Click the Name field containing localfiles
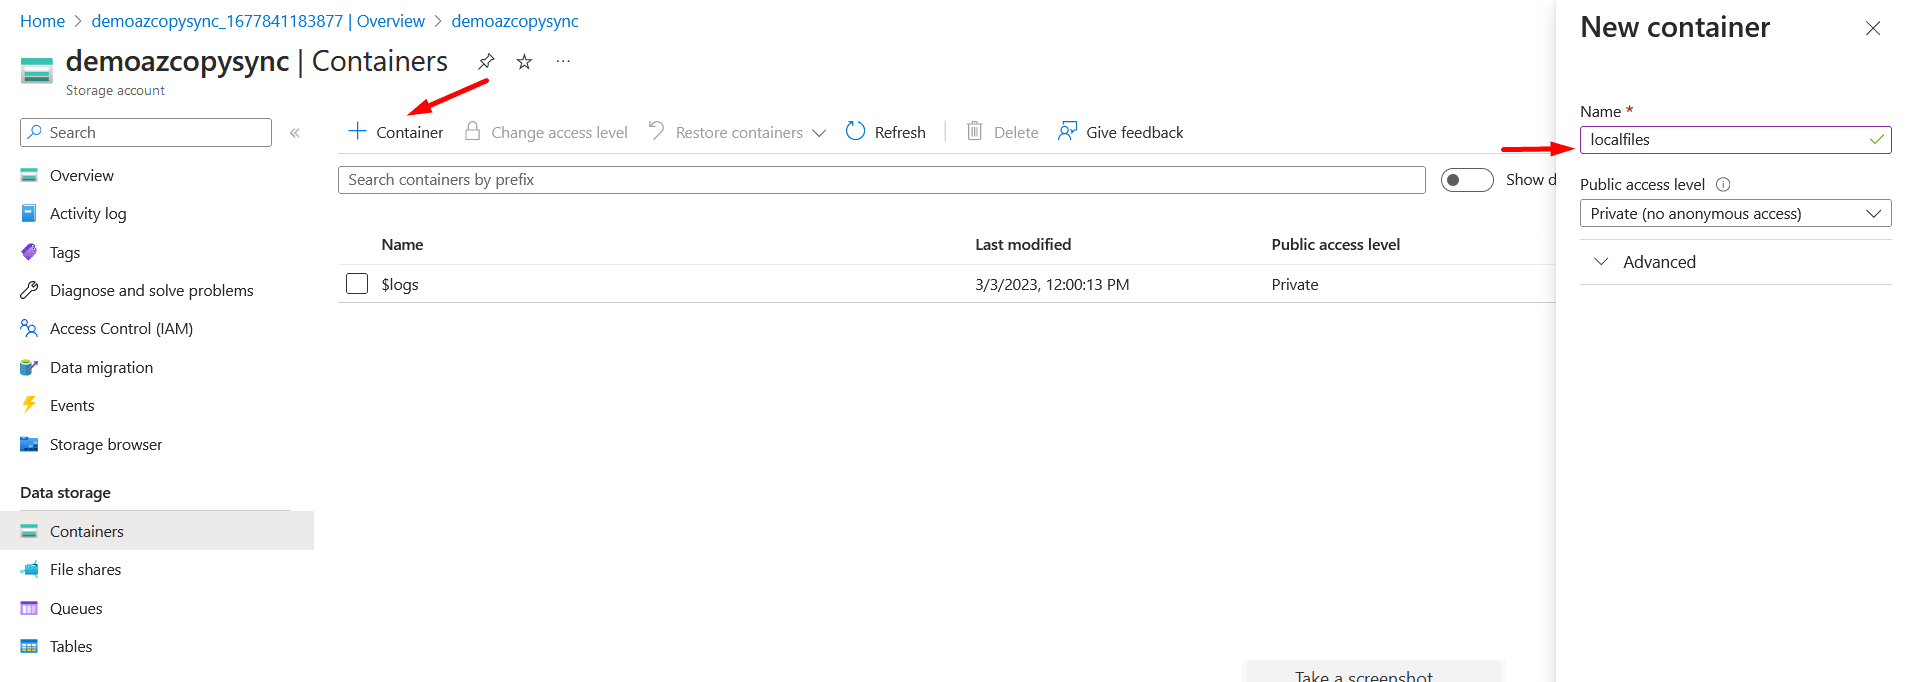The width and height of the screenshot is (1915, 682). [1735, 140]
